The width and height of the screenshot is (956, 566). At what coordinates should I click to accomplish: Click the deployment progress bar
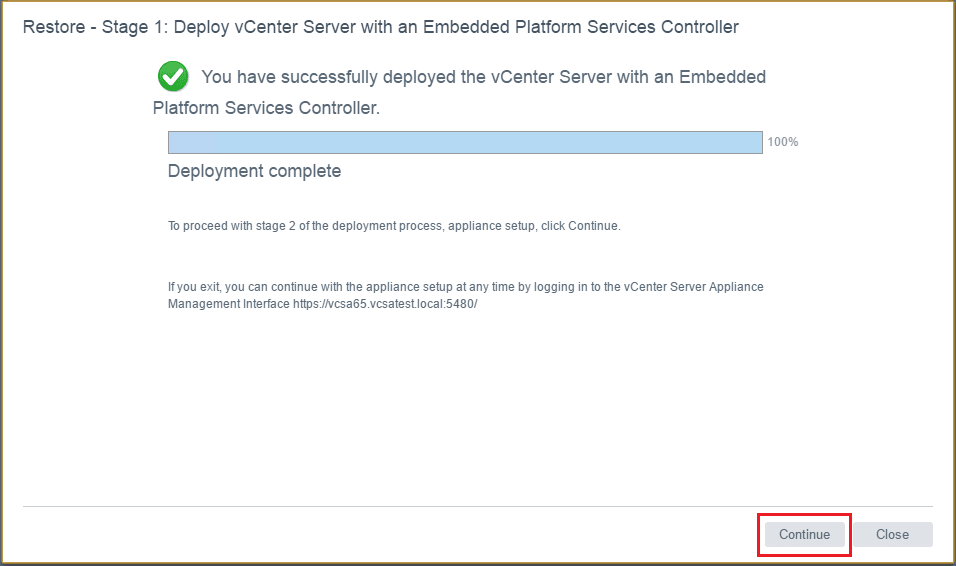[465, 142]
